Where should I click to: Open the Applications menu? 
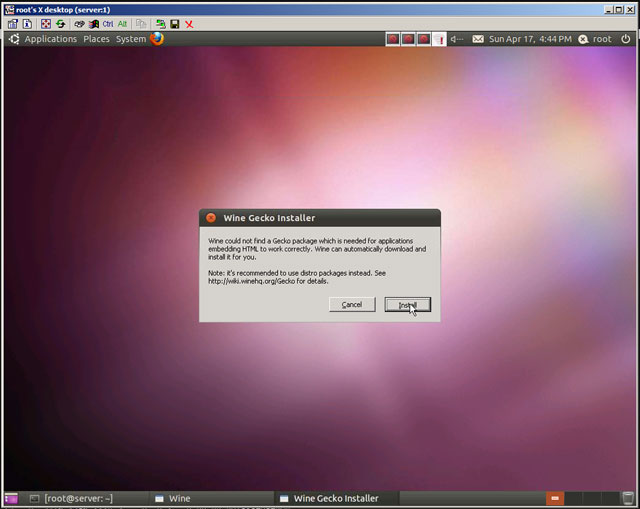pos(51,39)
